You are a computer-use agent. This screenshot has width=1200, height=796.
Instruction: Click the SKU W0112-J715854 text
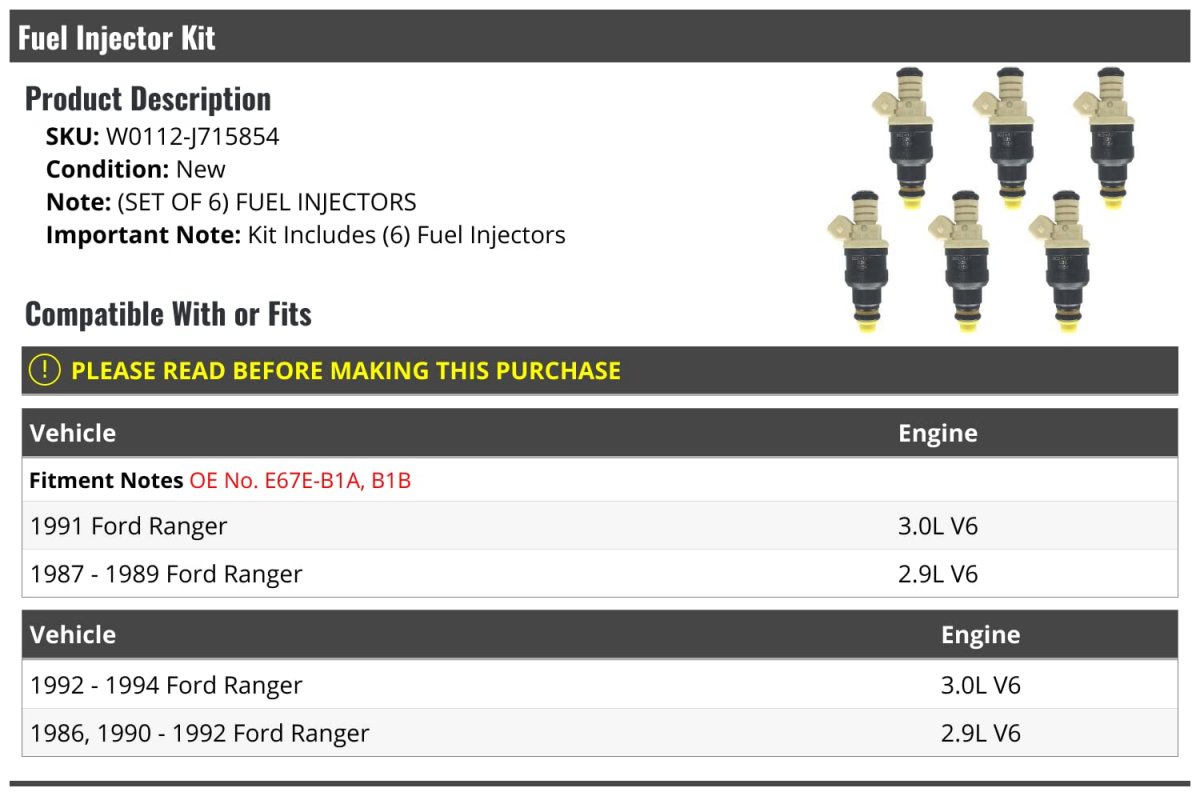[x=163, y=137]
